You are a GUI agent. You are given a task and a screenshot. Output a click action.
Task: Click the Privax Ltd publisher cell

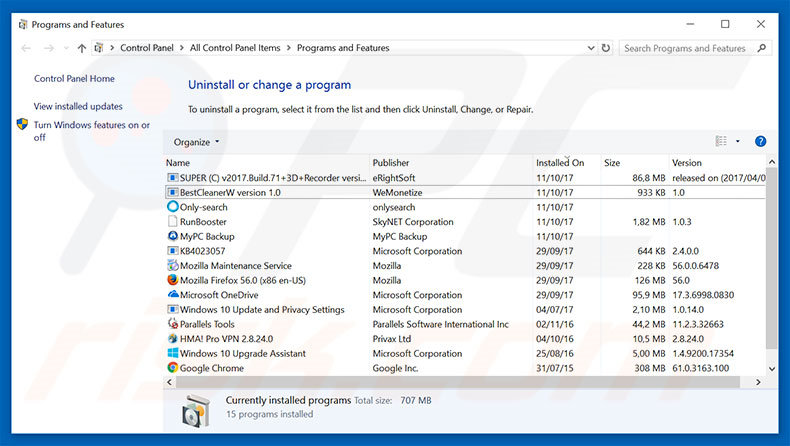point(392,339)
